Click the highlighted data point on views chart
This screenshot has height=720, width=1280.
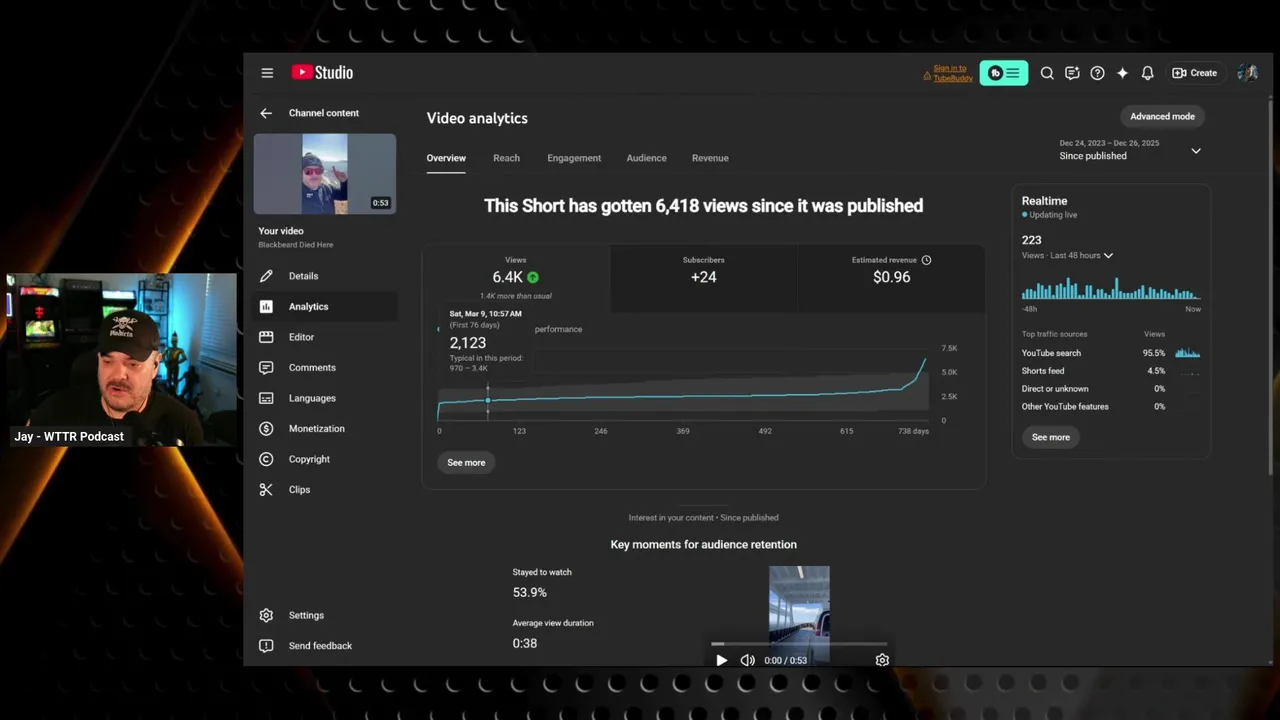488,400
